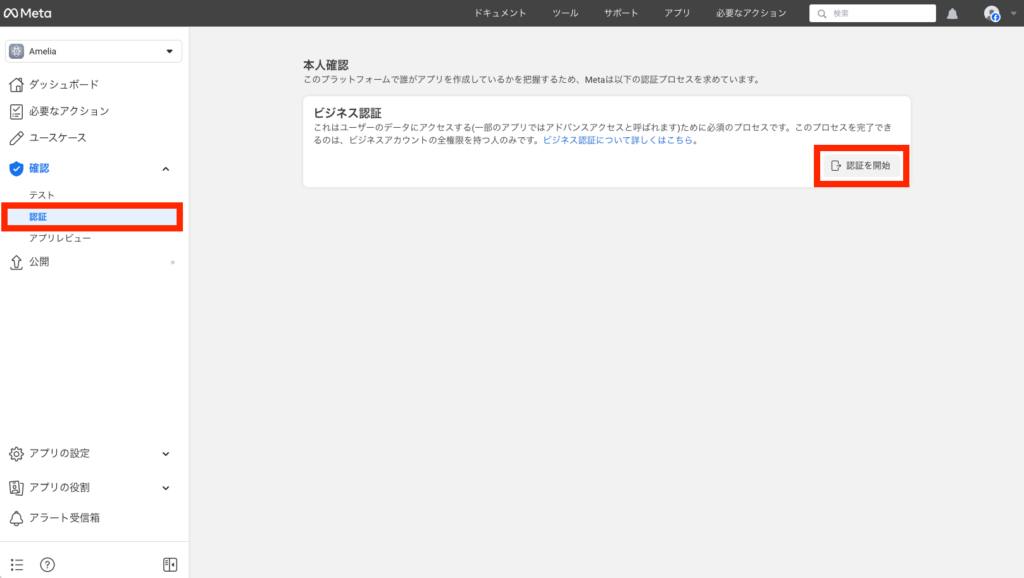
Task: Click the help question mark icon
Action: tap(47, 564)
